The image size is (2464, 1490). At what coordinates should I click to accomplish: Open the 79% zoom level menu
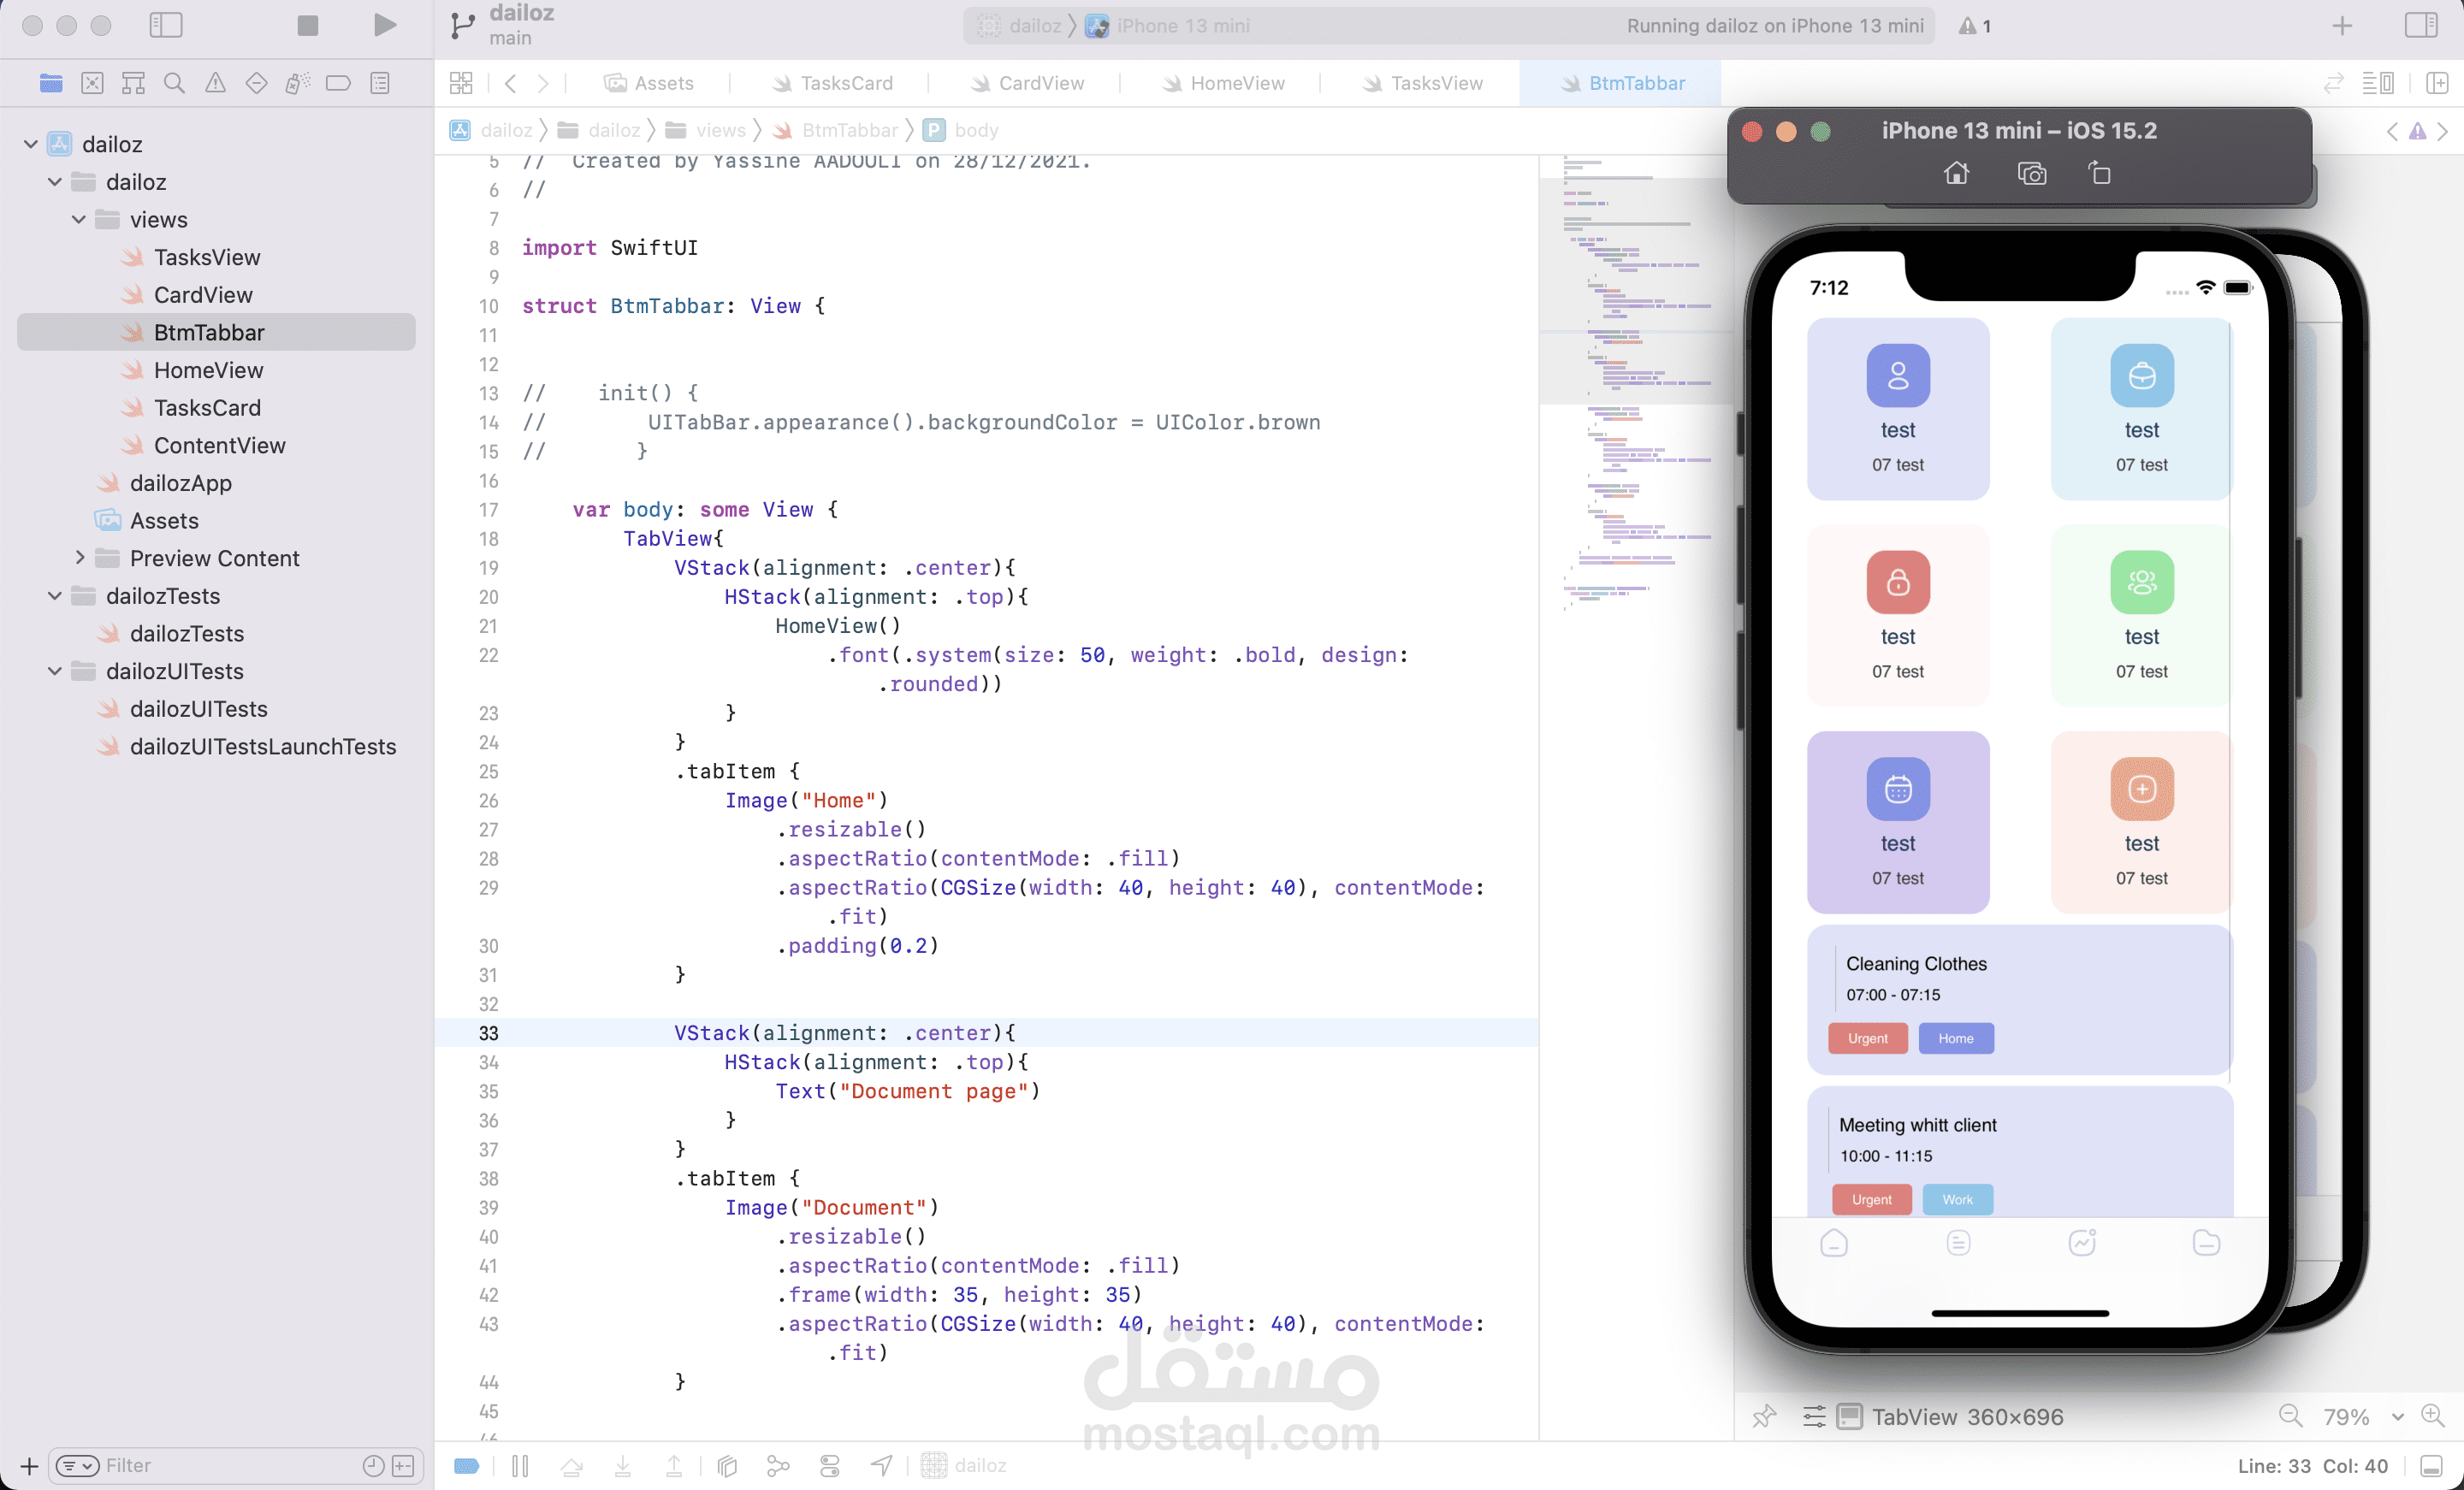coord(2363,1416)
